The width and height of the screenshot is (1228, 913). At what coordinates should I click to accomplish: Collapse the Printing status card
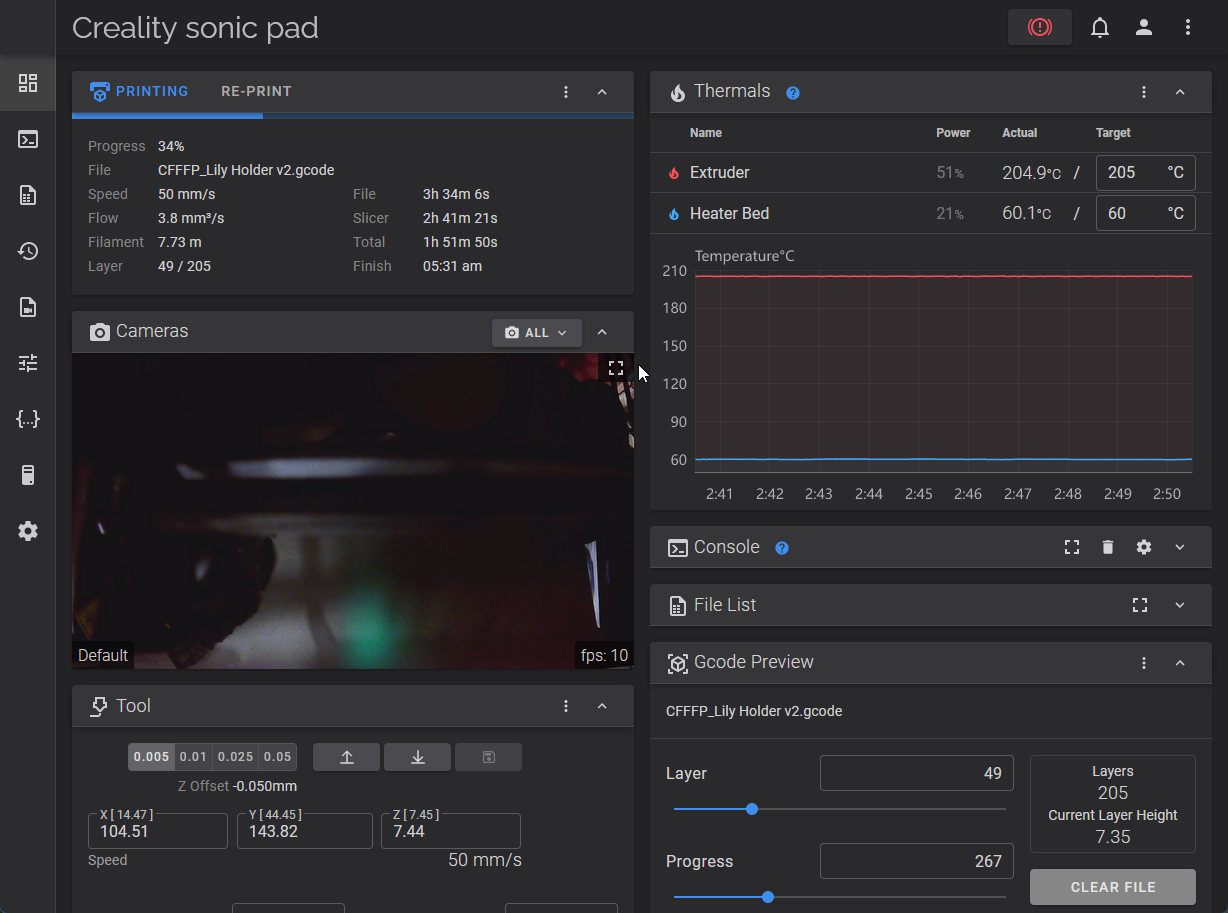[x=602, y=92]
